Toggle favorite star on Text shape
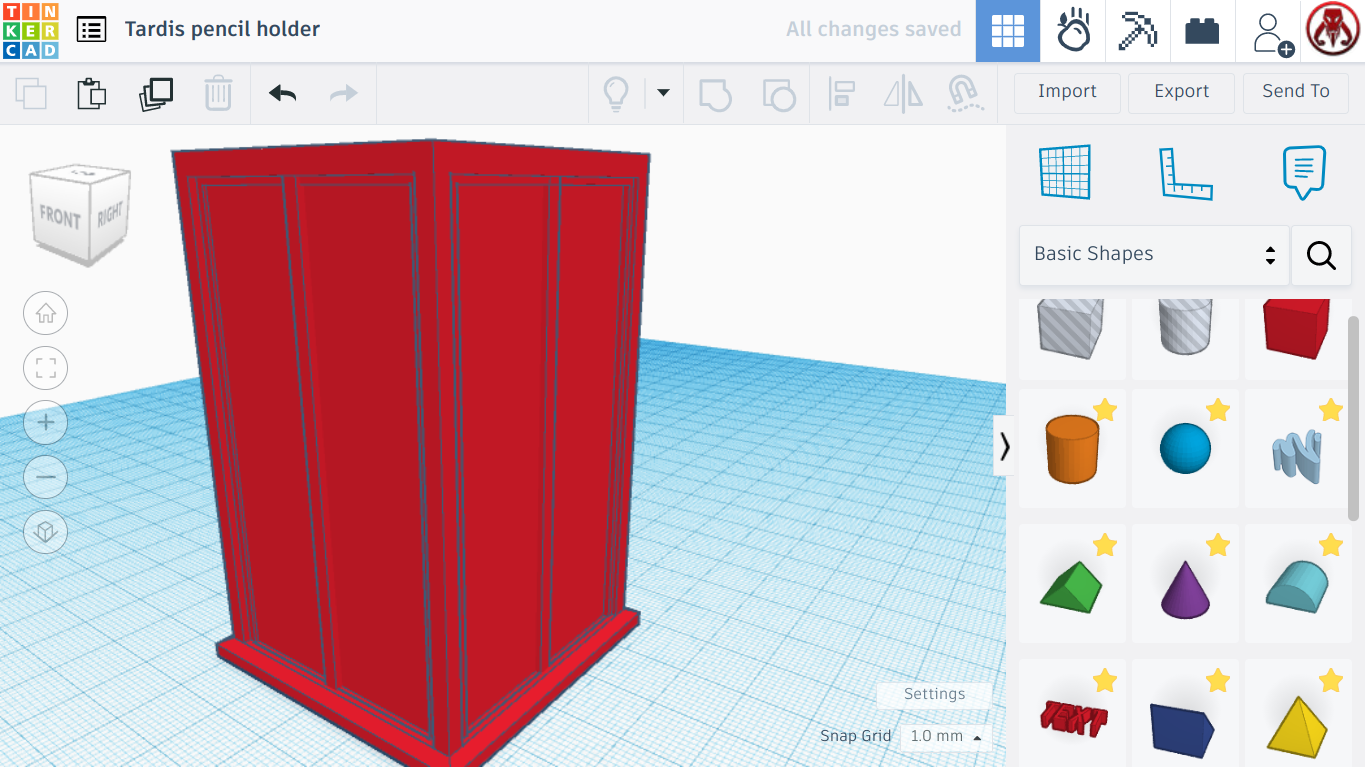The image size is (1365, 767). tap(1105, 681)
